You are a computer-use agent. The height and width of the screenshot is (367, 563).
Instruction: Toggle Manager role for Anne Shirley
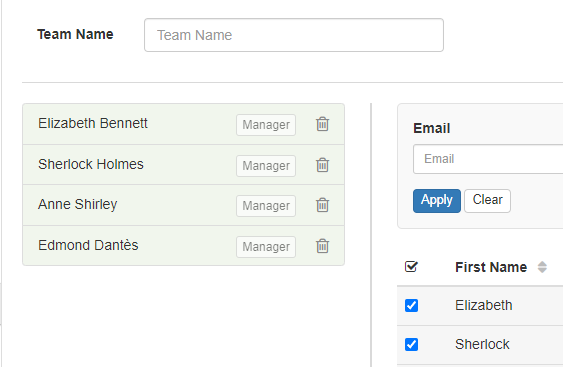[x=266, y=206]
